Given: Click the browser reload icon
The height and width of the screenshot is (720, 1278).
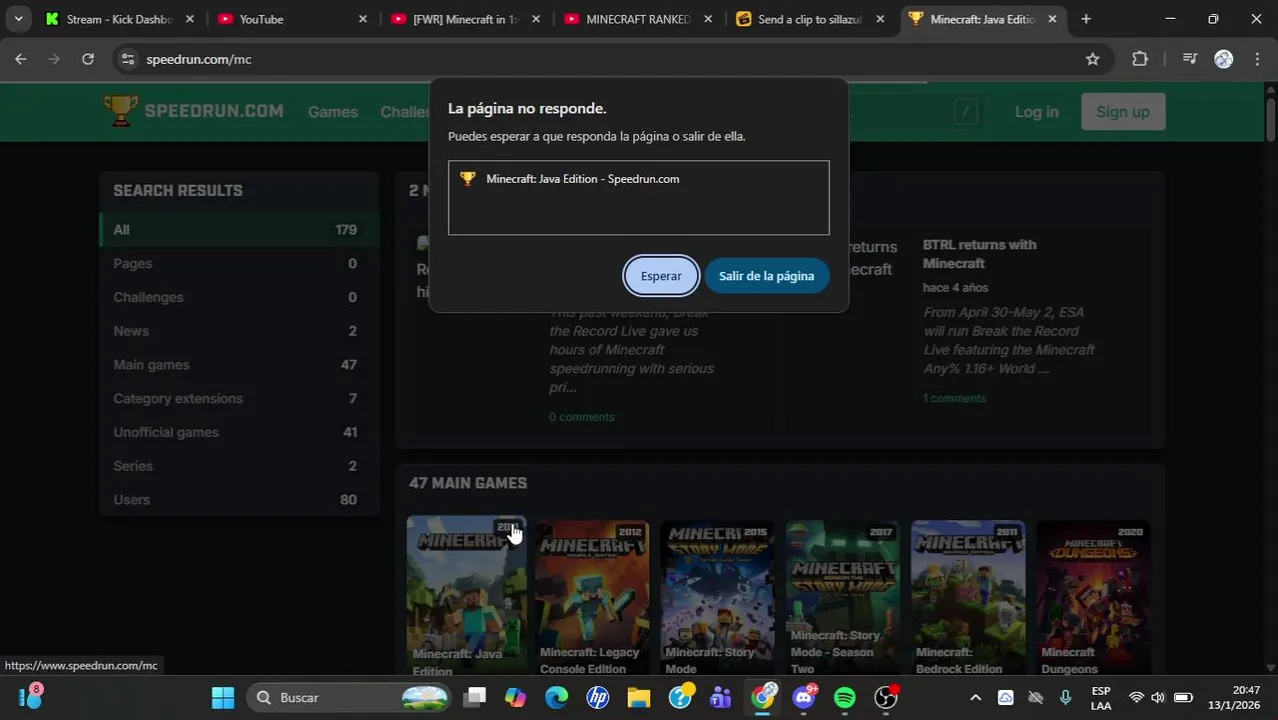Looking at the screenshot, I should 88,59.
